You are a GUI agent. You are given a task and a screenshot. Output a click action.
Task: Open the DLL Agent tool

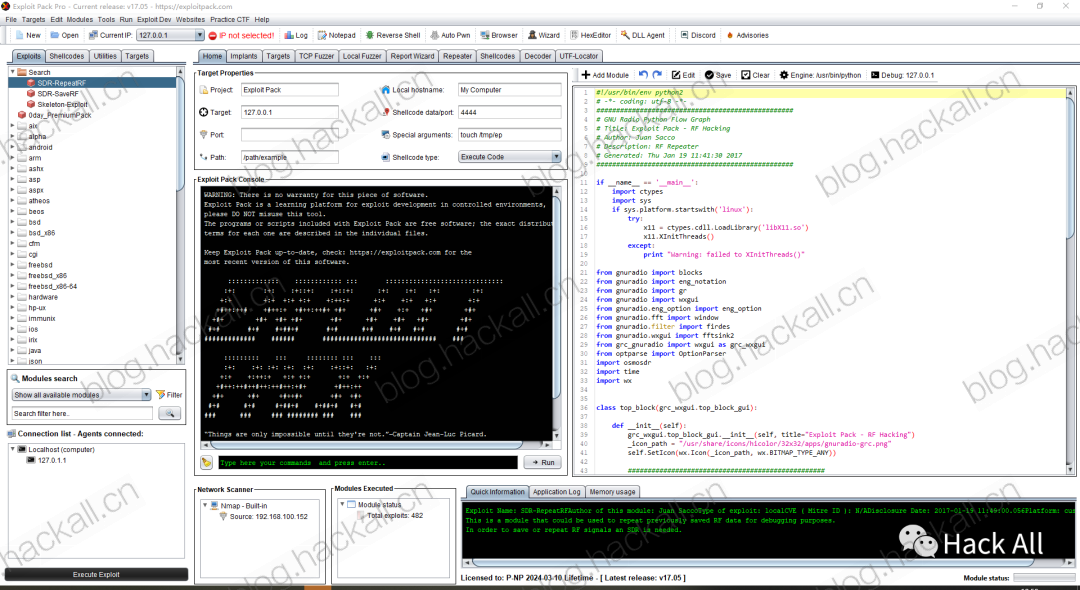(643, 35)
